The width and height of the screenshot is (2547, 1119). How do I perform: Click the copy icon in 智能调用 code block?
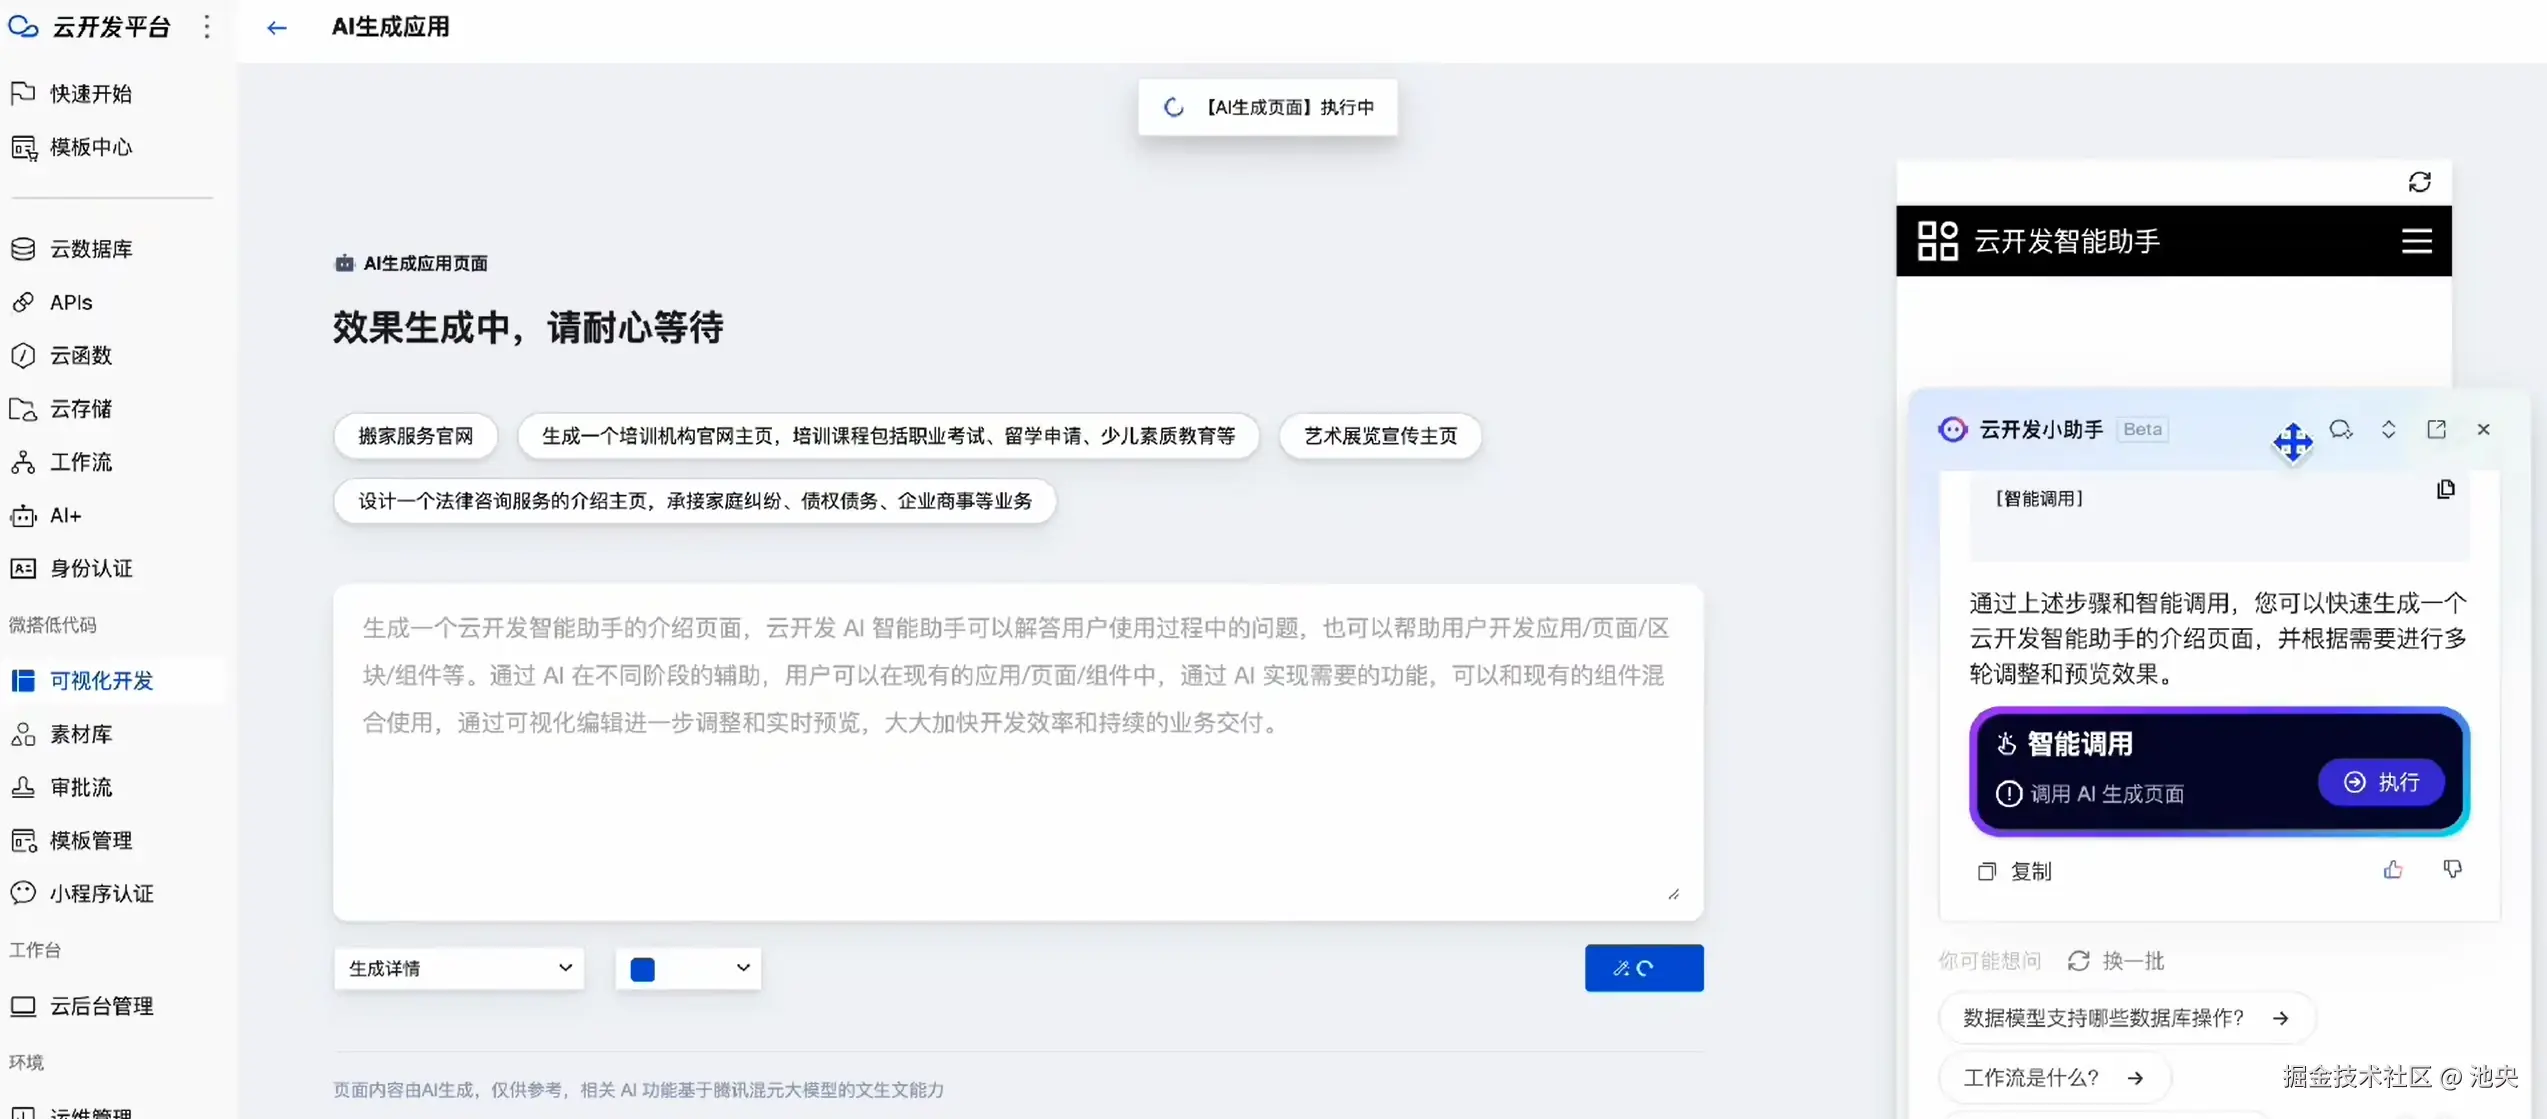pos(2445,489)
